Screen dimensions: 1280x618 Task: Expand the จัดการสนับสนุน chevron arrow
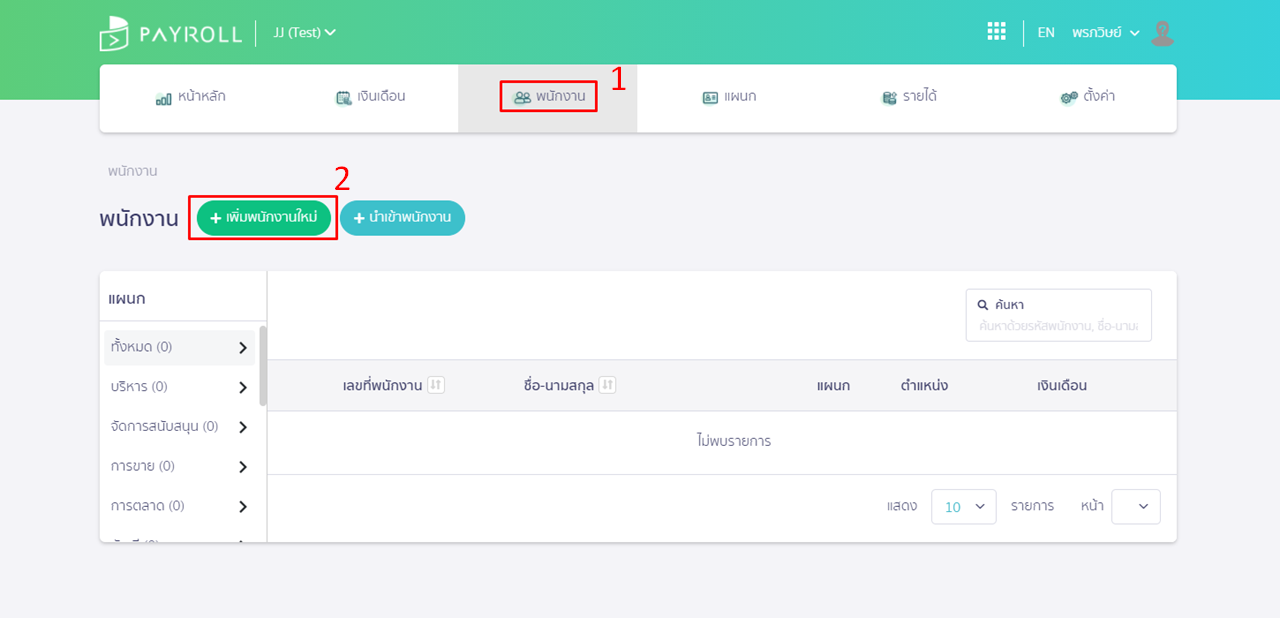tap(243, 427)
